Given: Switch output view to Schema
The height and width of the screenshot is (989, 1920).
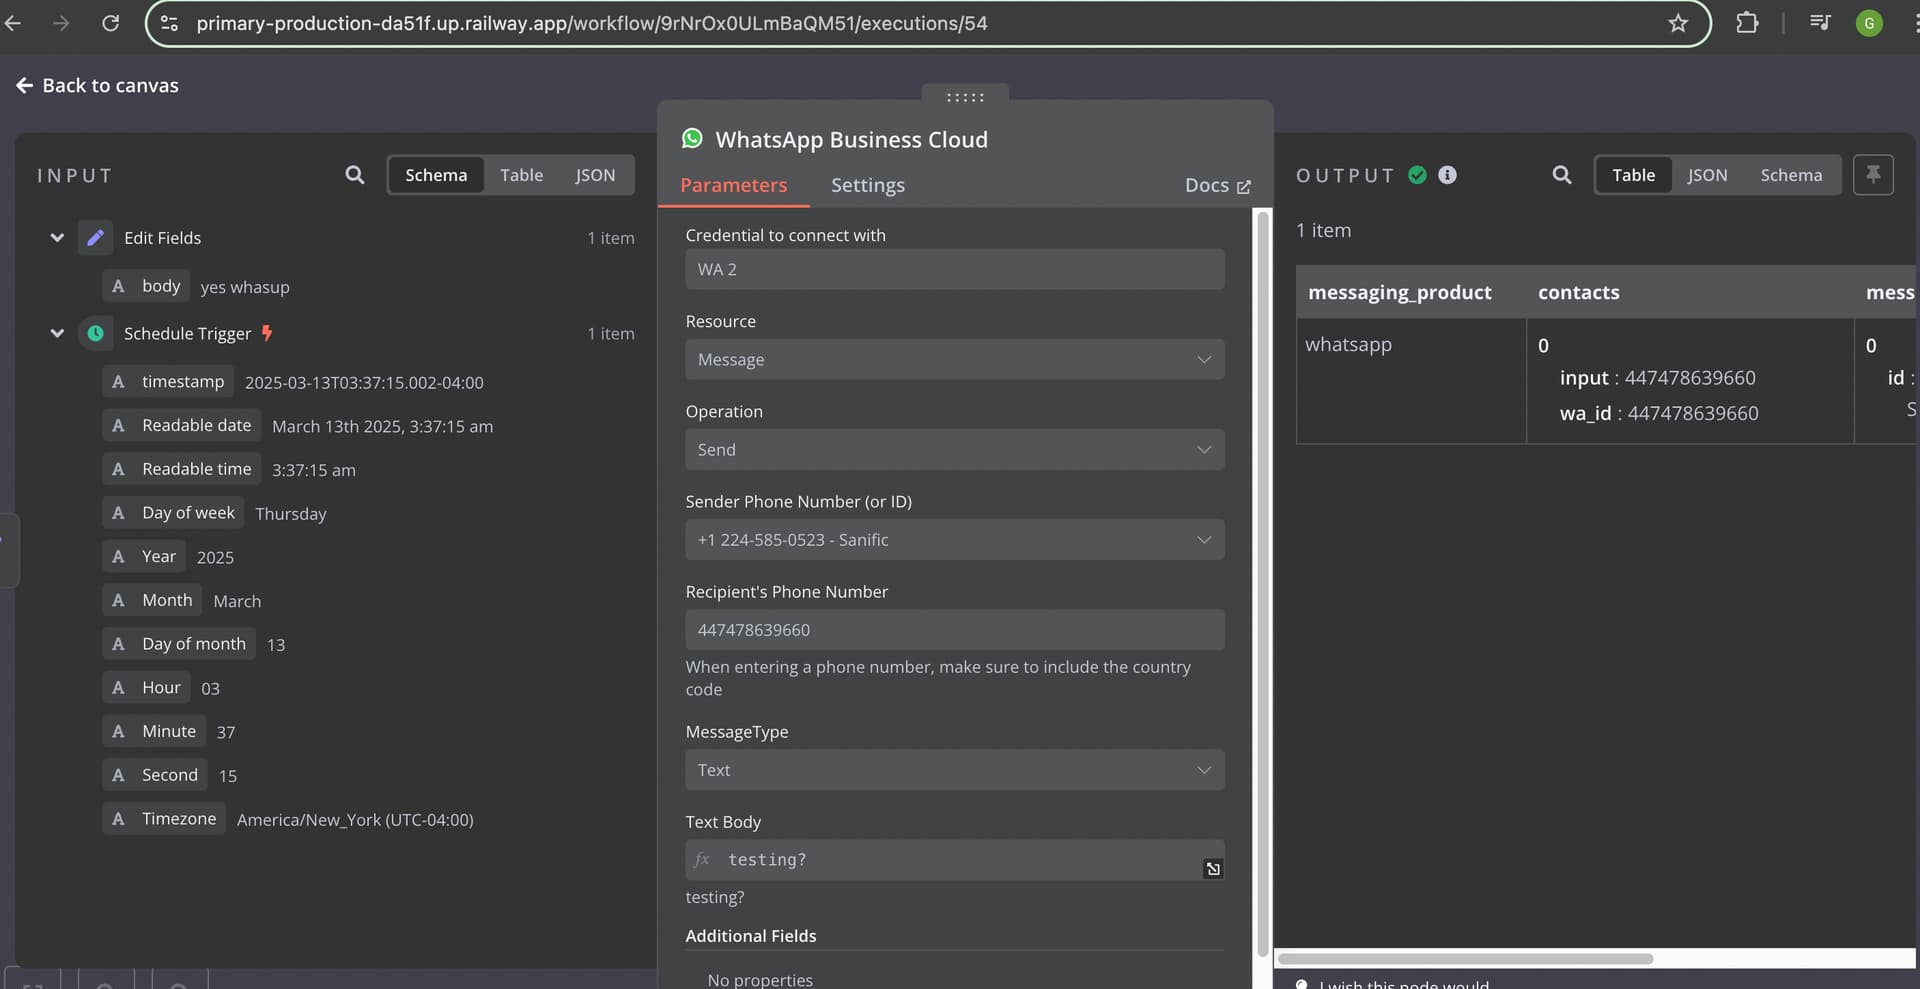Looking at the screenshot, I should pyautogui.click(x=1790, y=175).
